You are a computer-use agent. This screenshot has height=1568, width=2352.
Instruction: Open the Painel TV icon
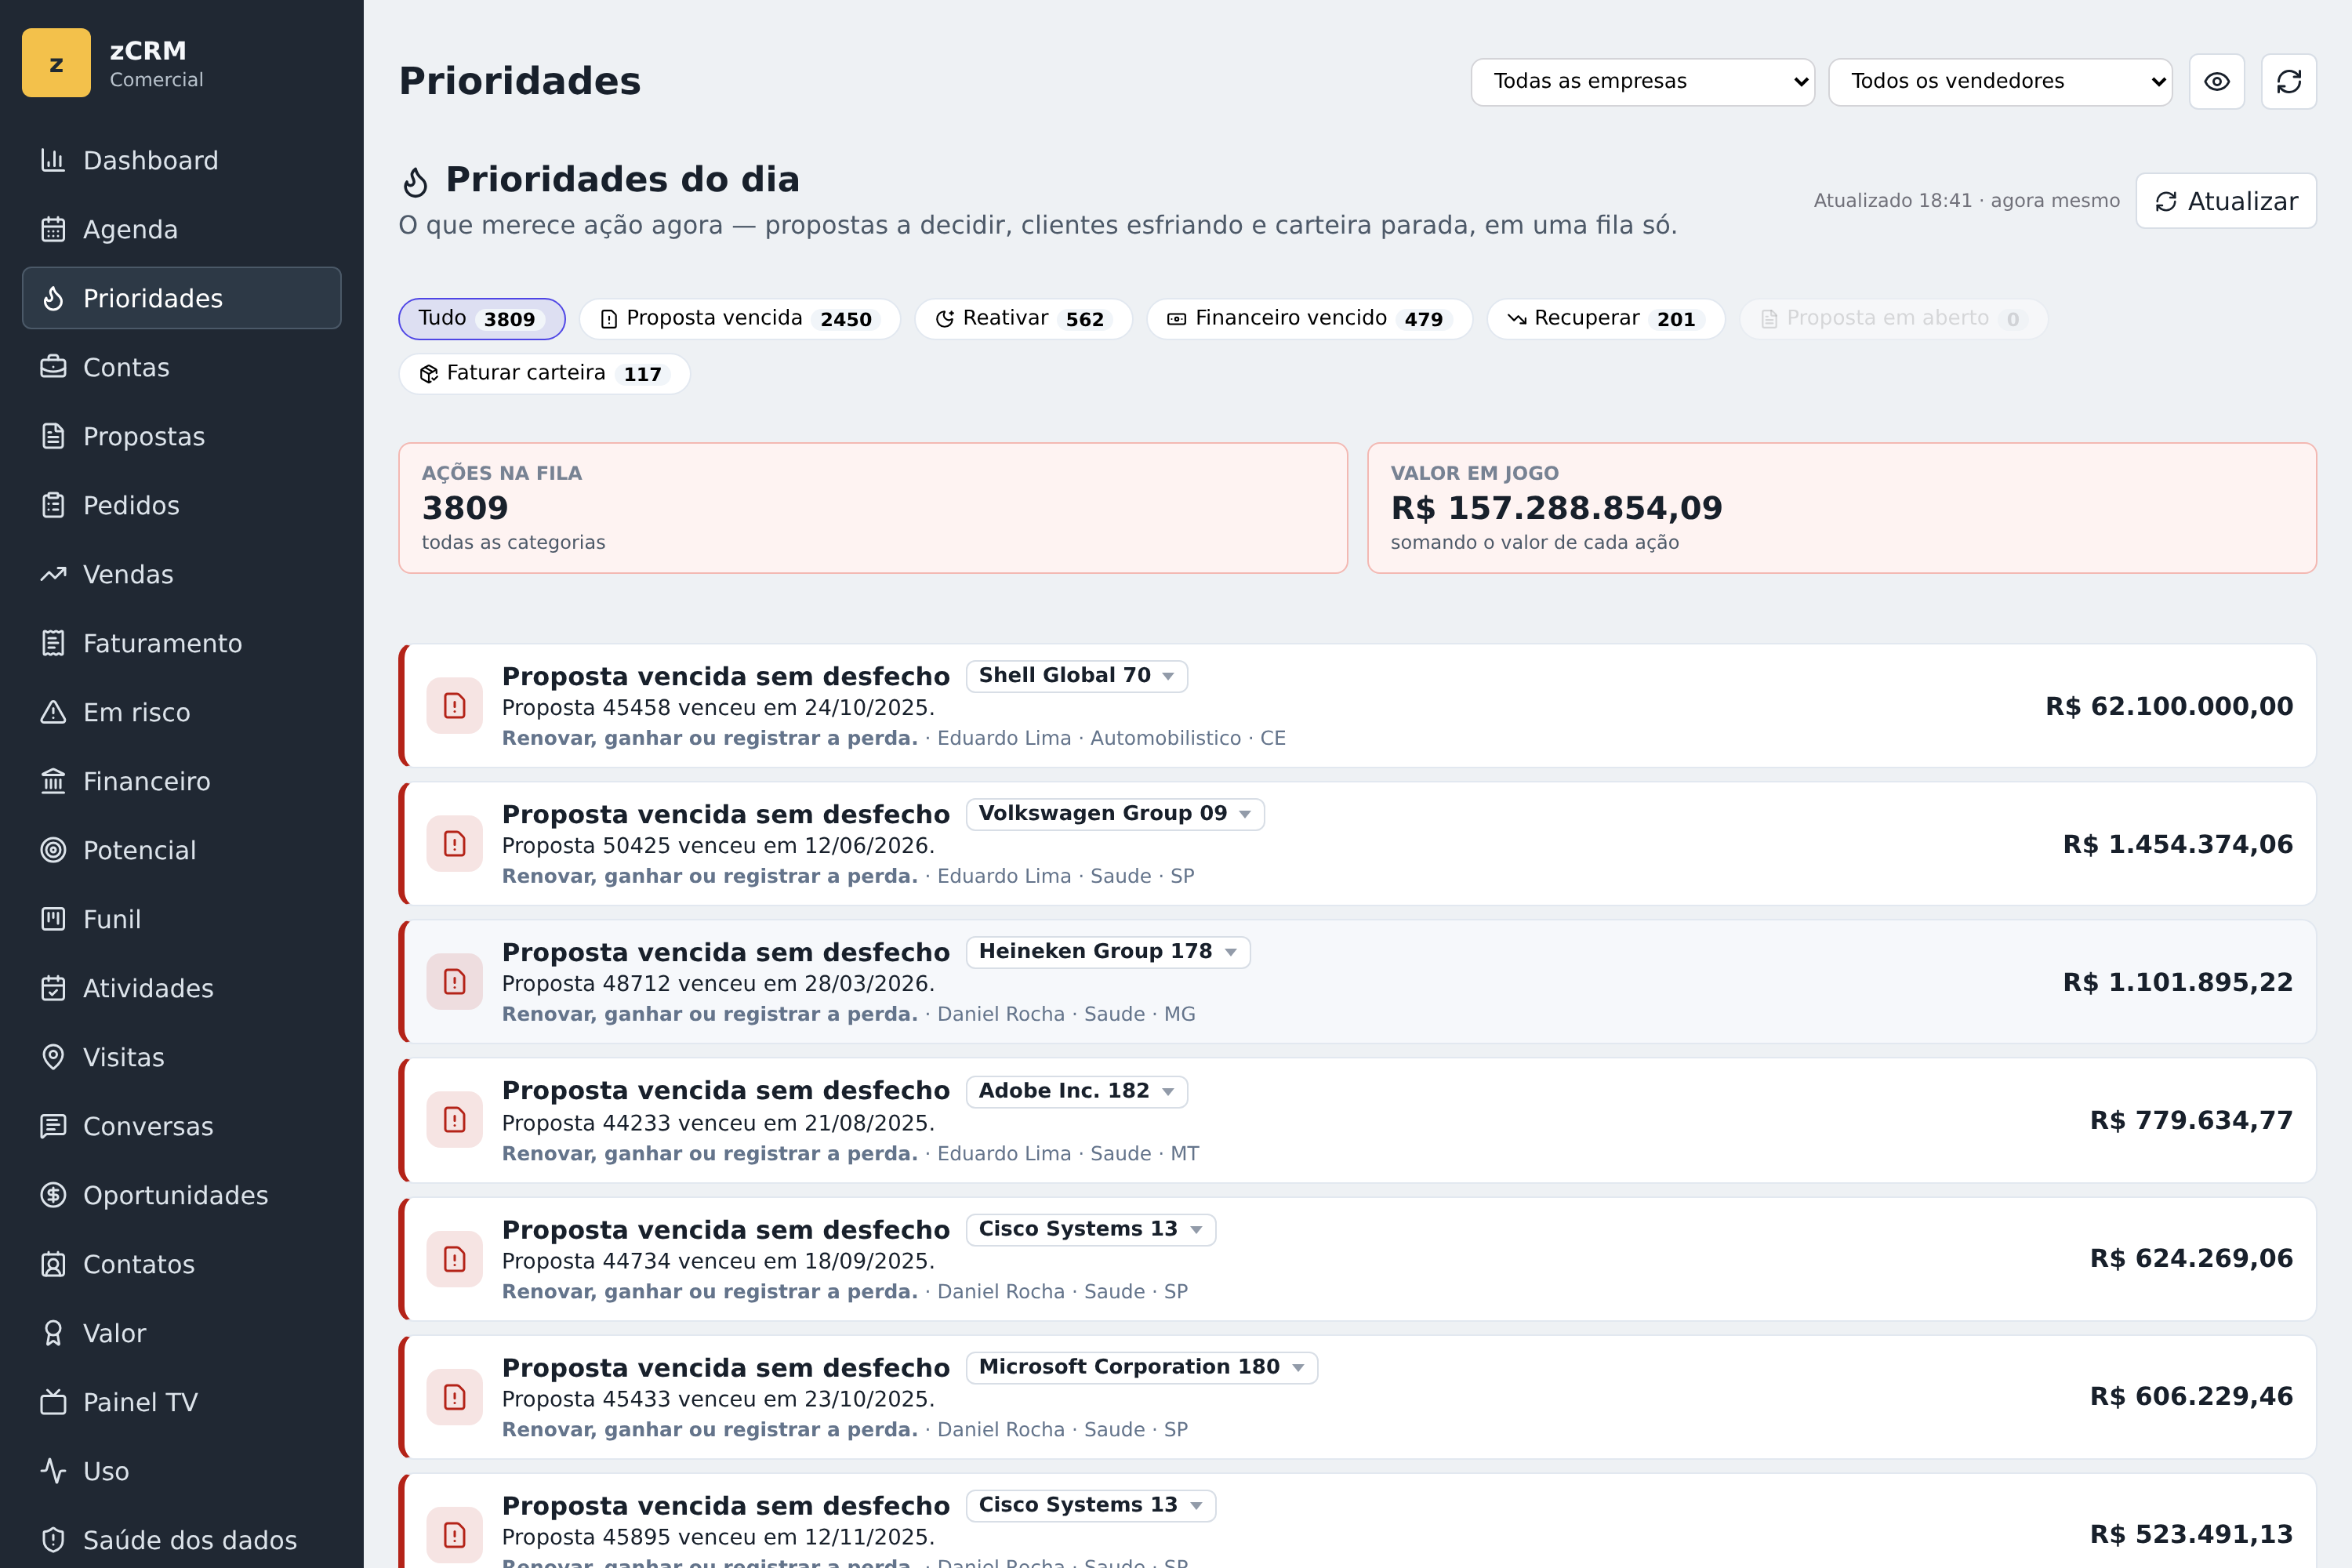(x=53, y=1402)
